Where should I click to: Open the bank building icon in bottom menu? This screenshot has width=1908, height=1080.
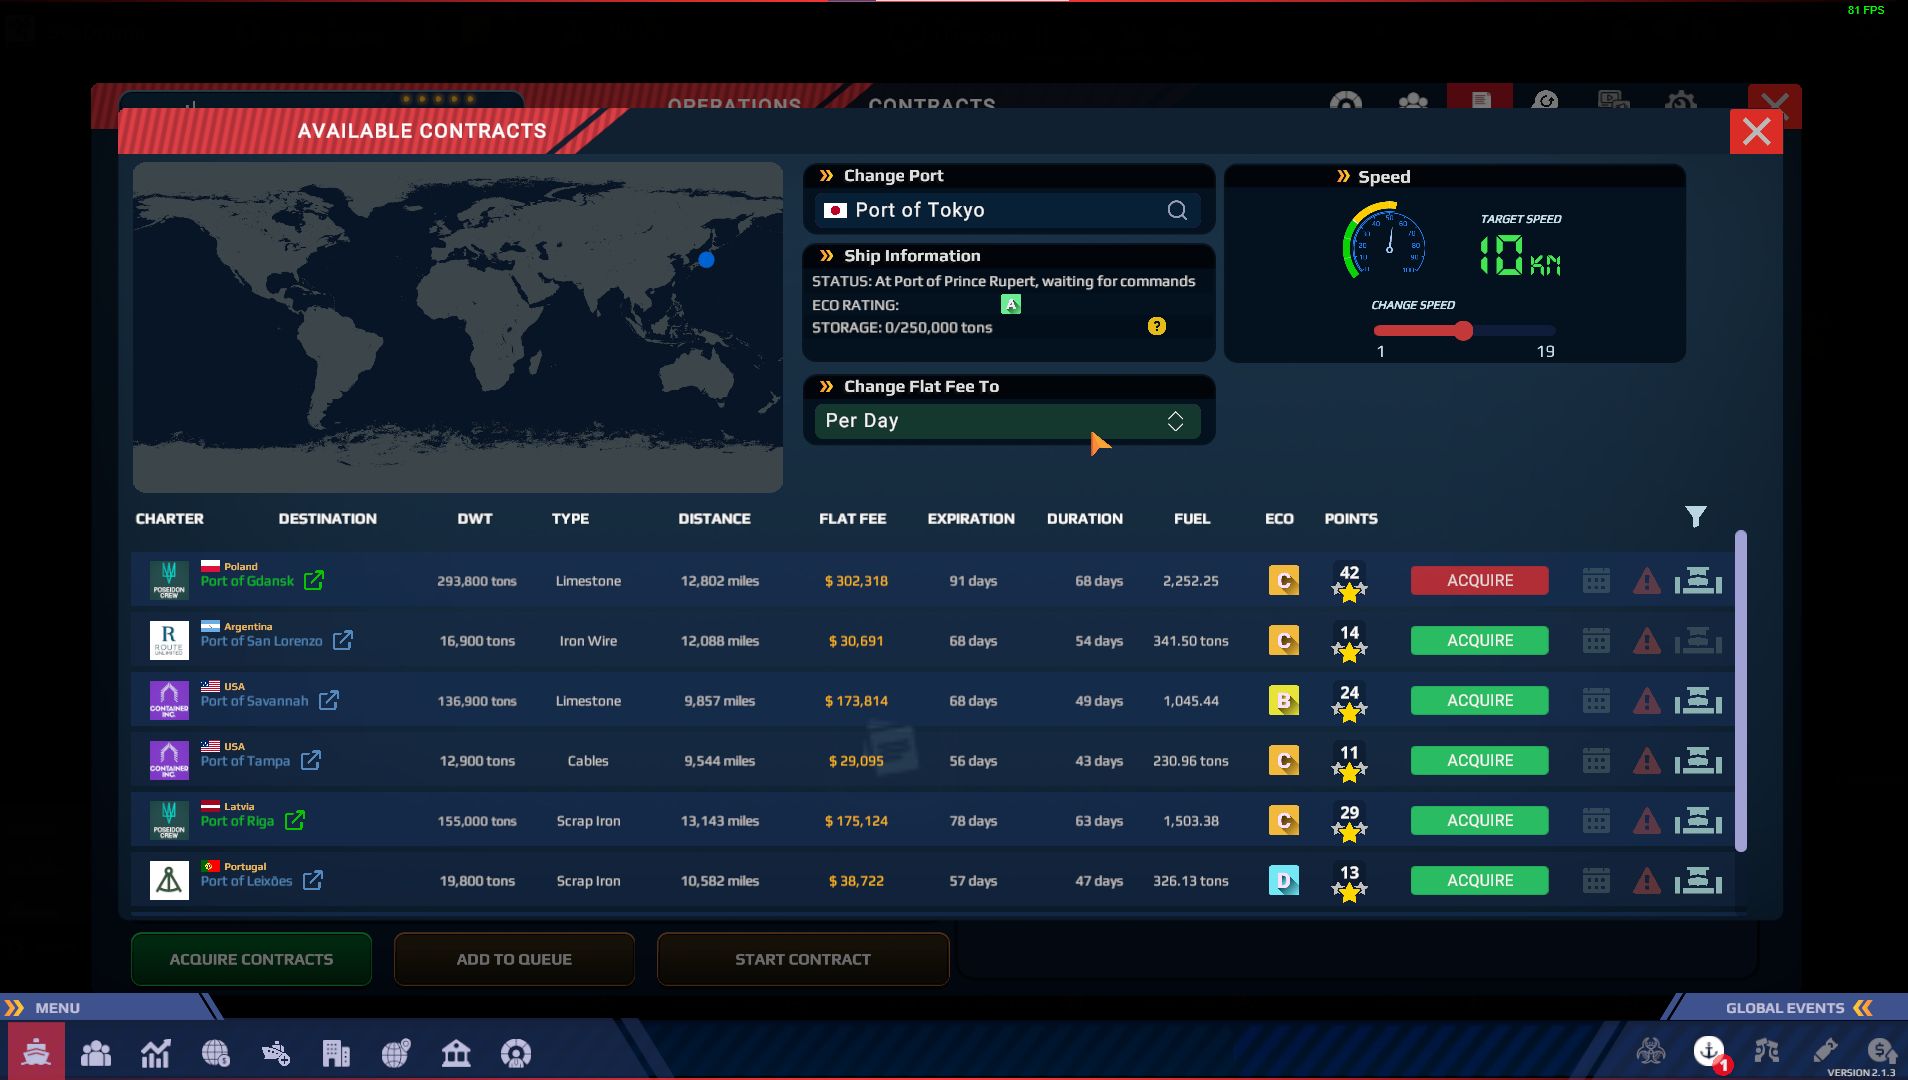click(x=456, y=1053)
